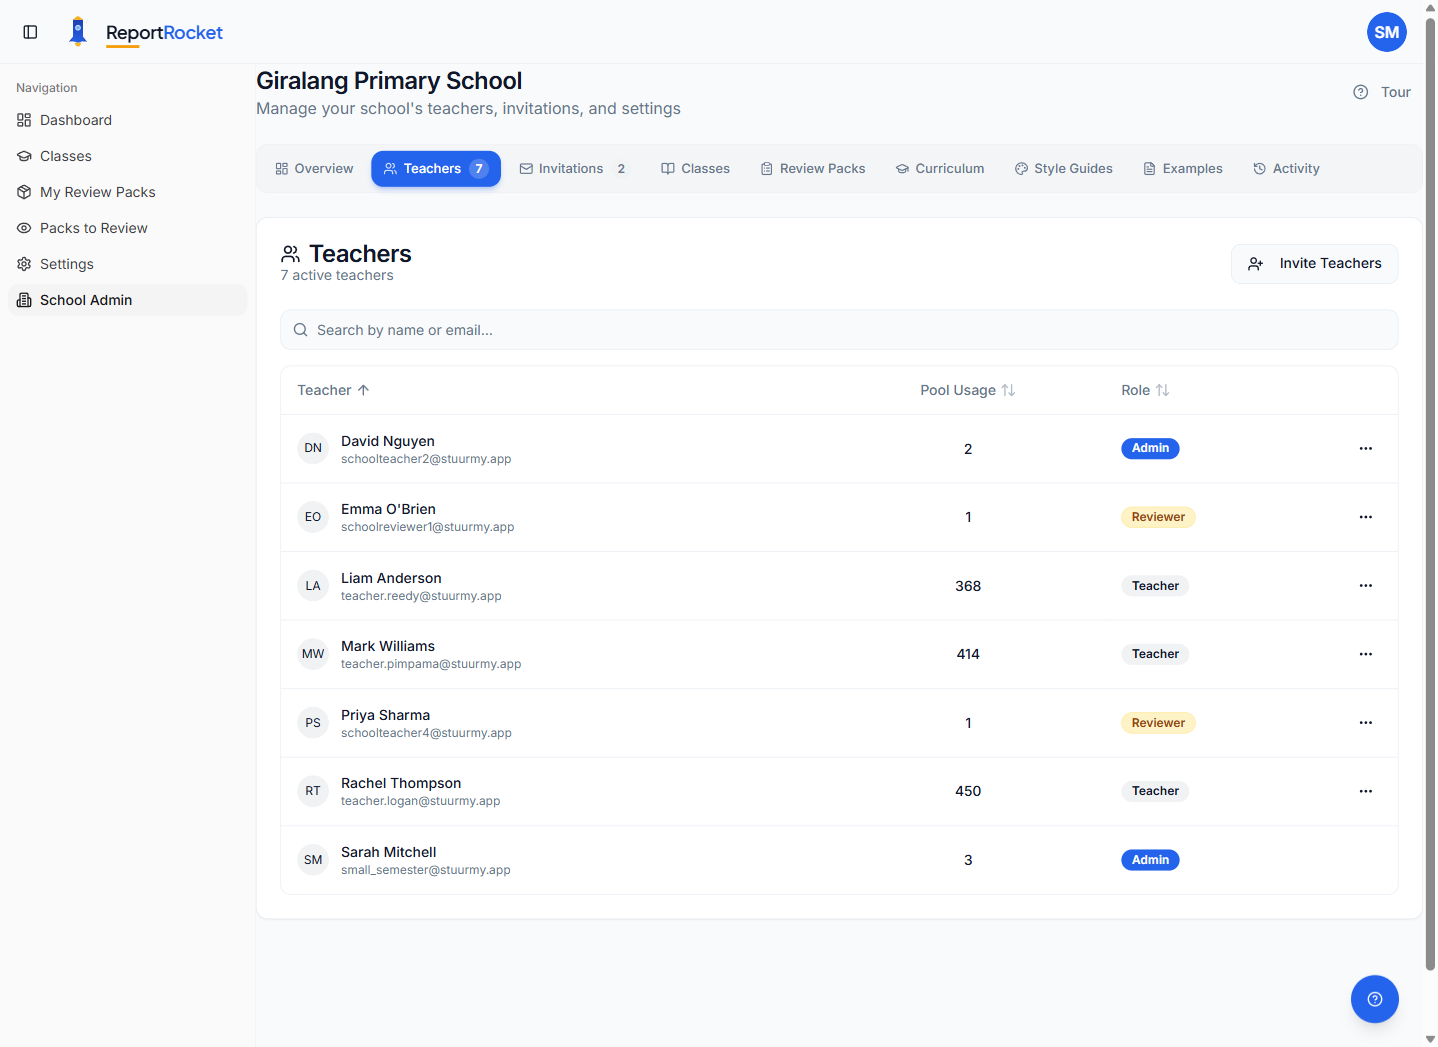This screenshot has width=1438, height=1047.
Task: Click the Settings gear icon
Action: pyautogui.click(x=23, y=264)
